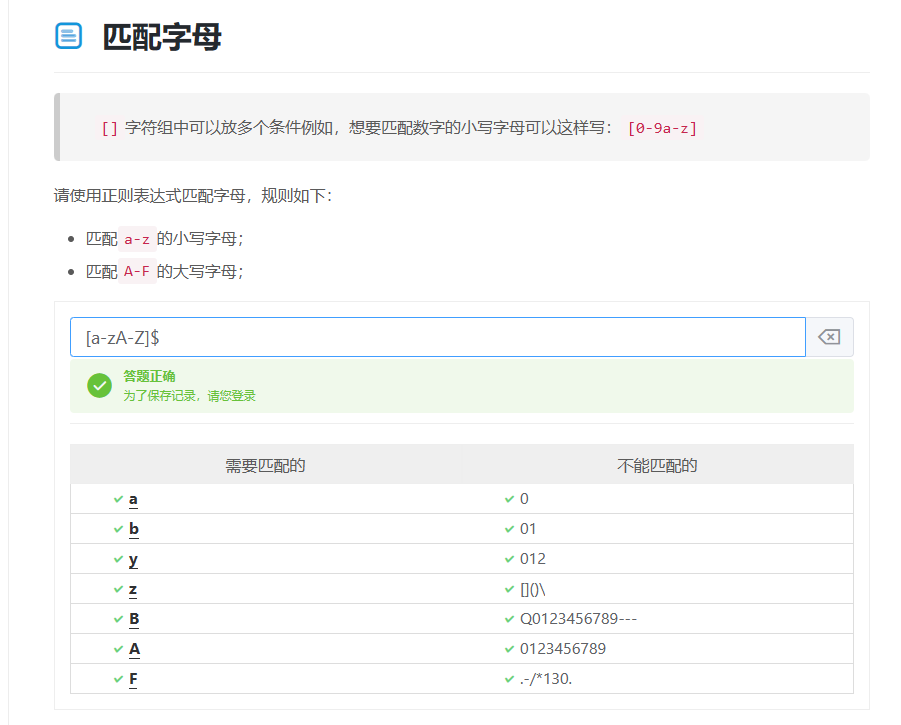
Task: Click the check mark beside .-/*130.
Action: pos(509,679)
